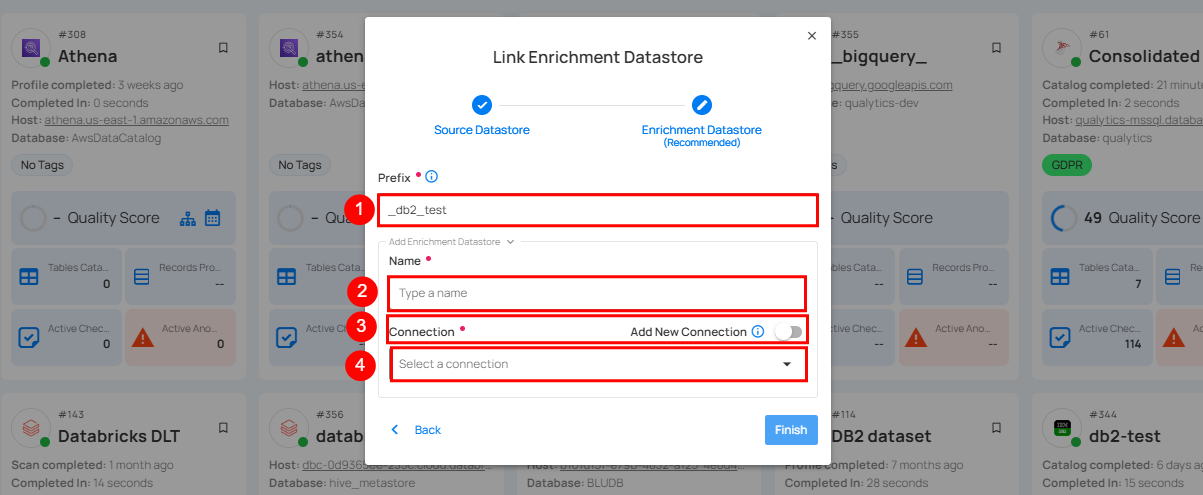Image resolution: width=1203 pixels, height=495 pixels.
Task: Bookmark the Databricks DLT card
Action: point(223,428)
